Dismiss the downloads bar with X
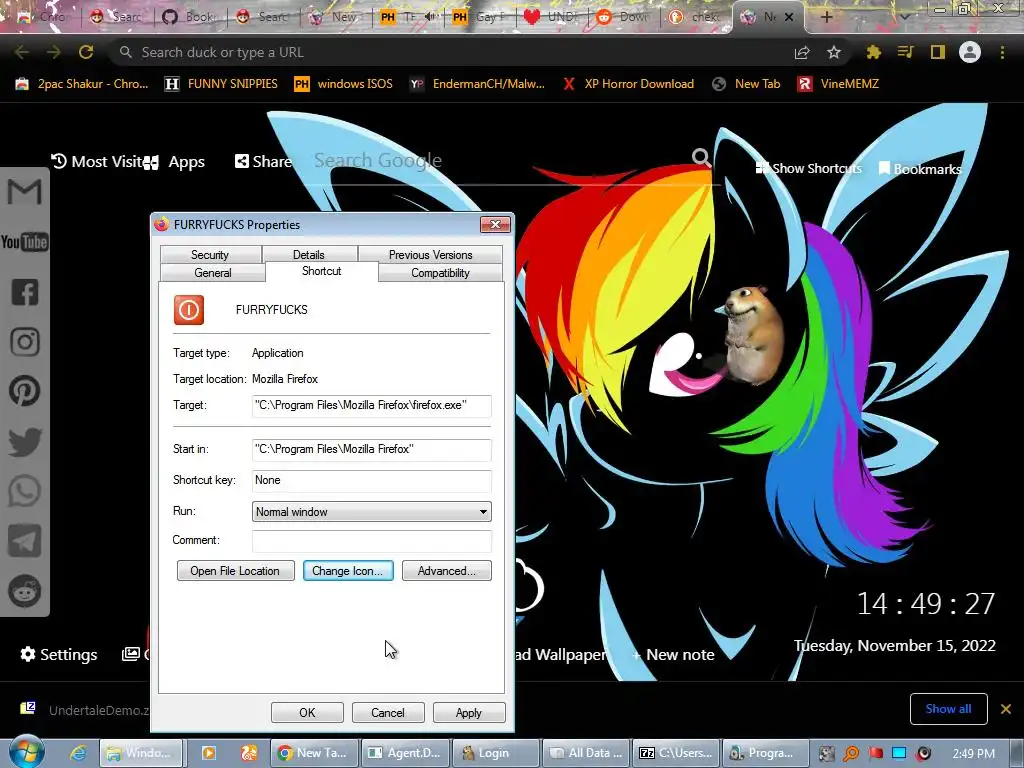1024x768 pixels. (1006, 709)
